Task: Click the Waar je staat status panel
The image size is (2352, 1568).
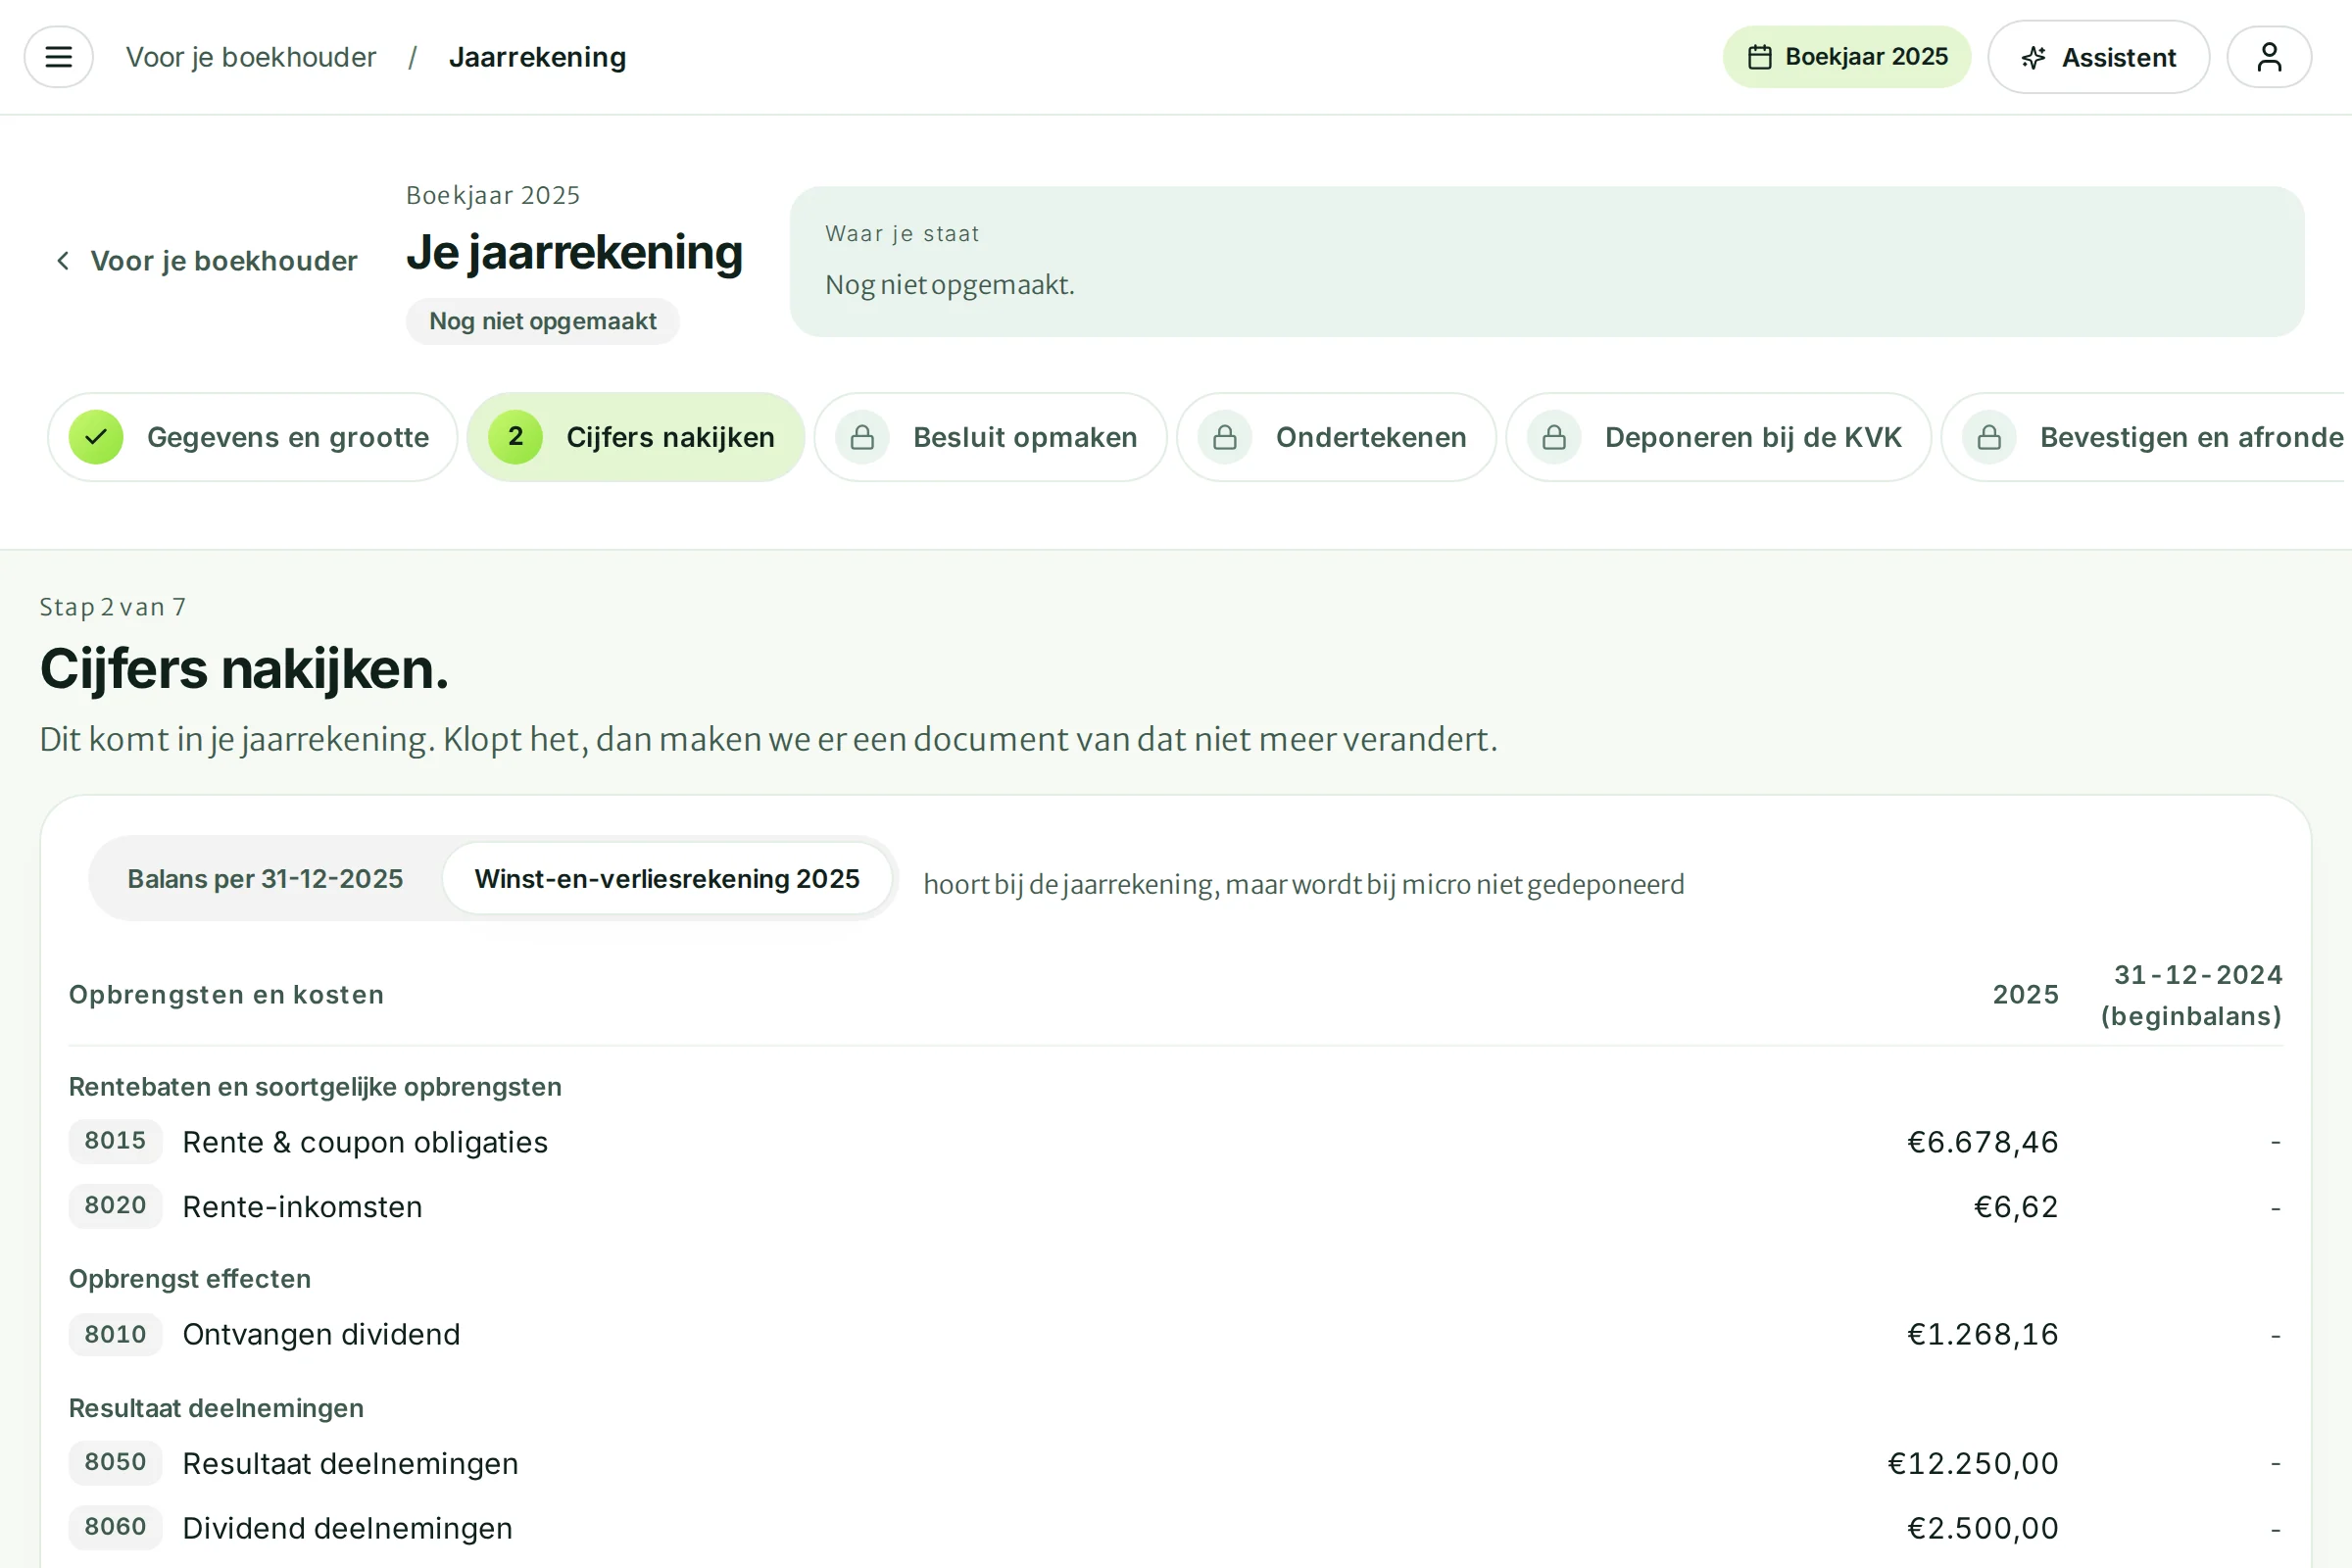Action: [x=1547, y=261]
